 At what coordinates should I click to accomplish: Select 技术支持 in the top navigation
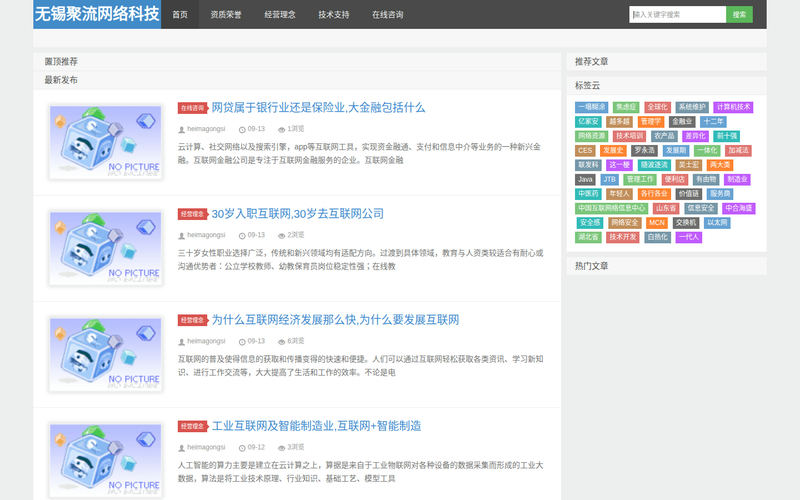[334, 14]
